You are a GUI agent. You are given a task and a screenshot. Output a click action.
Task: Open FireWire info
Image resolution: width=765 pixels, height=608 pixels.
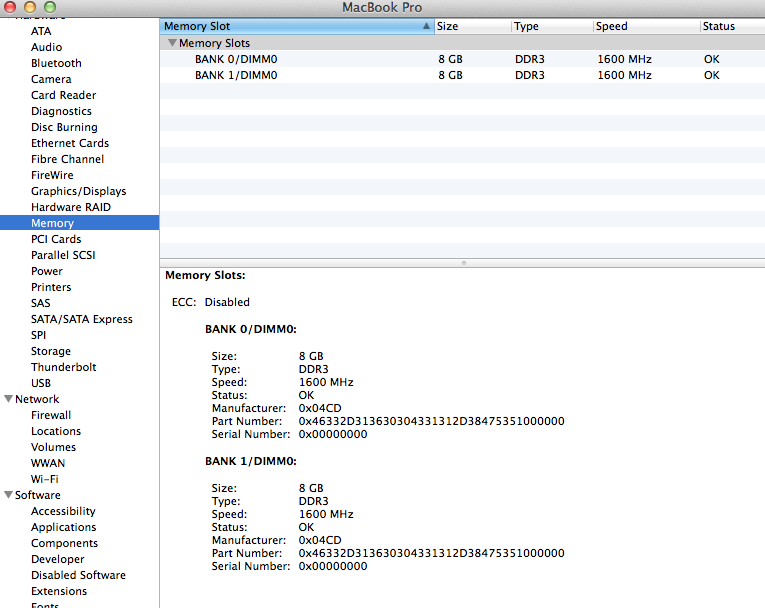click(52, 175)
